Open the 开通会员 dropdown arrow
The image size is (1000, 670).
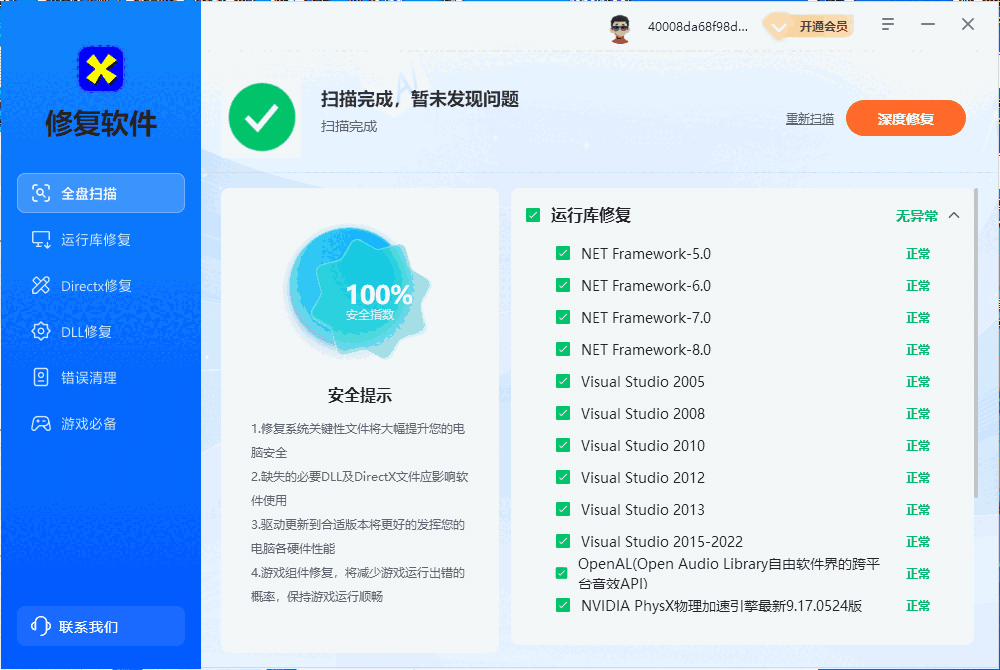click(778, 26)
